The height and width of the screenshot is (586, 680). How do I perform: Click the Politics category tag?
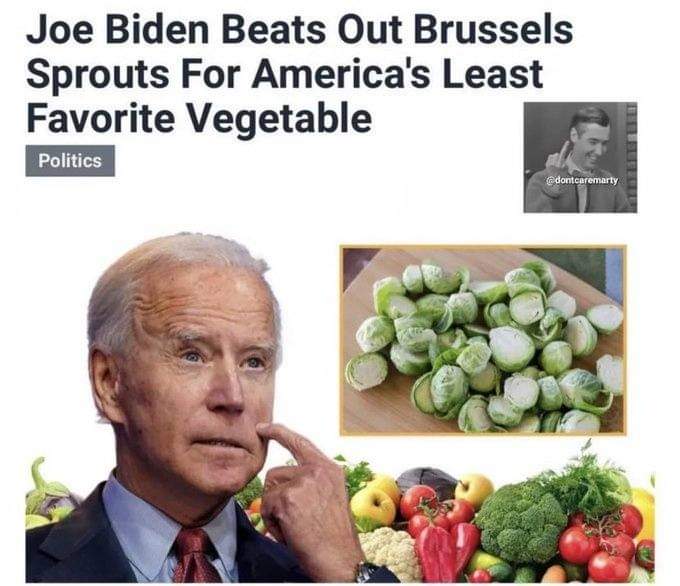click(x=70, y=161)
